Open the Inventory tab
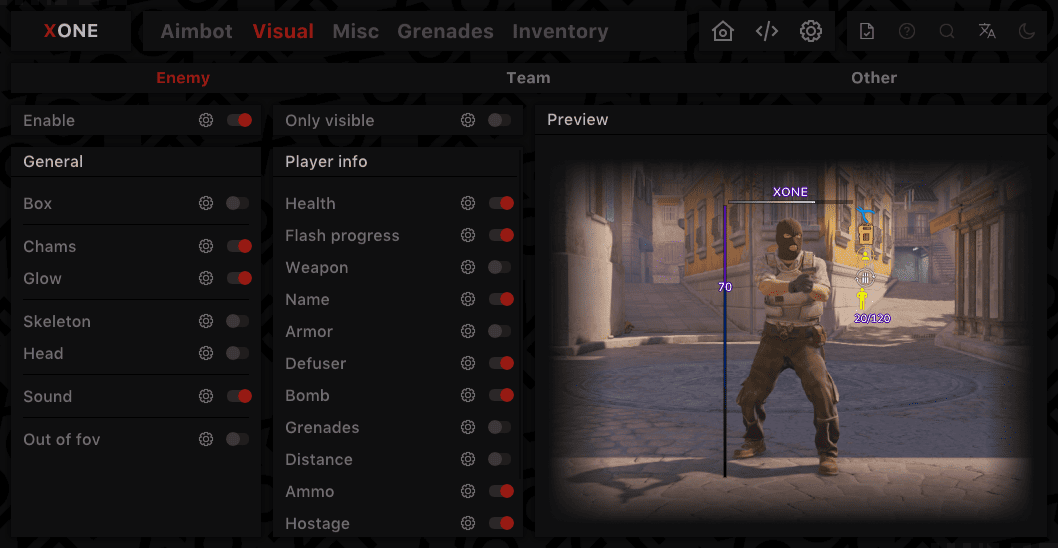Screen dimensions: 1058x548 (560, 32)
